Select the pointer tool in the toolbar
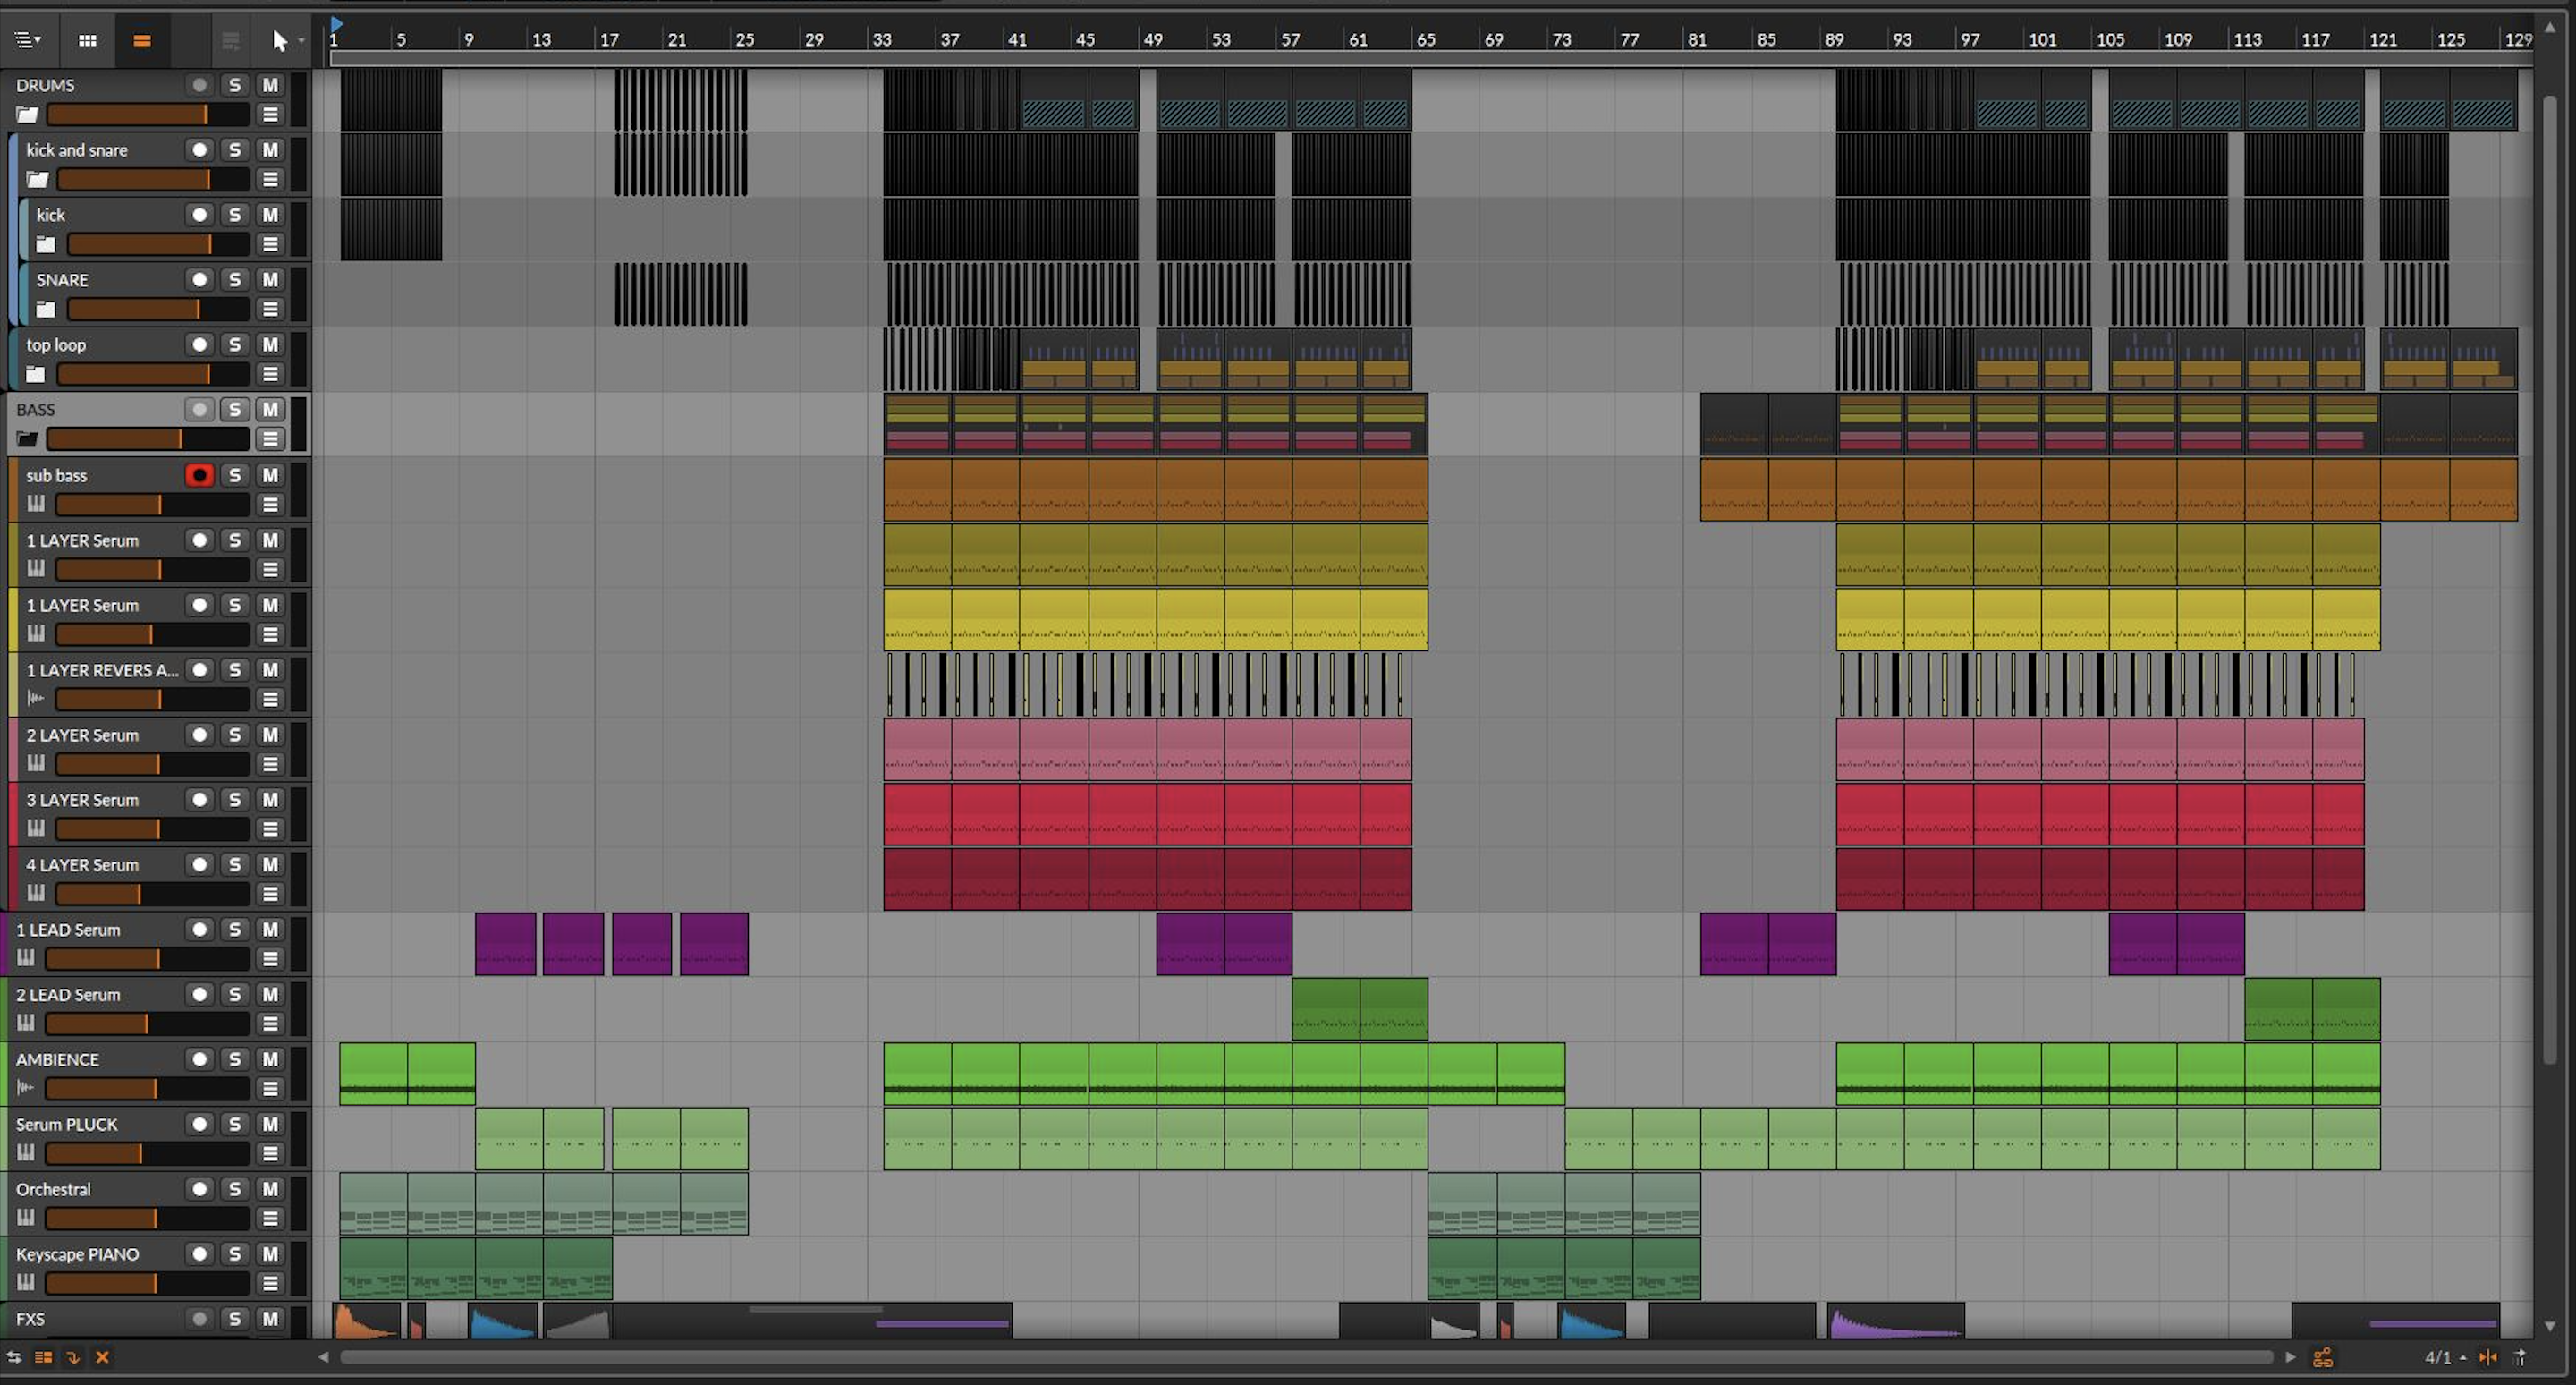Image resolution: width=2576 pixels, height=1385 pixels. (x=279, y=40)
